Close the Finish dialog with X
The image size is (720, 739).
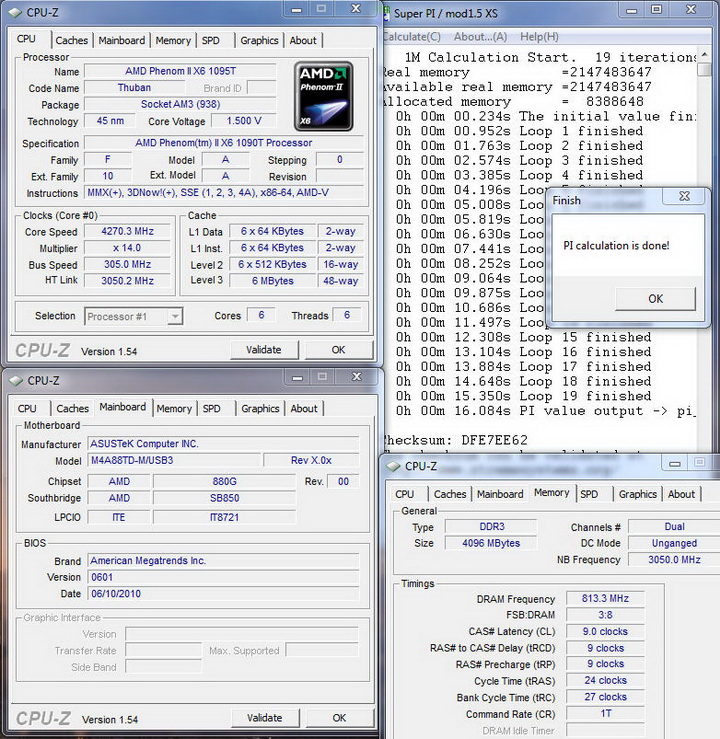point(684,197)
